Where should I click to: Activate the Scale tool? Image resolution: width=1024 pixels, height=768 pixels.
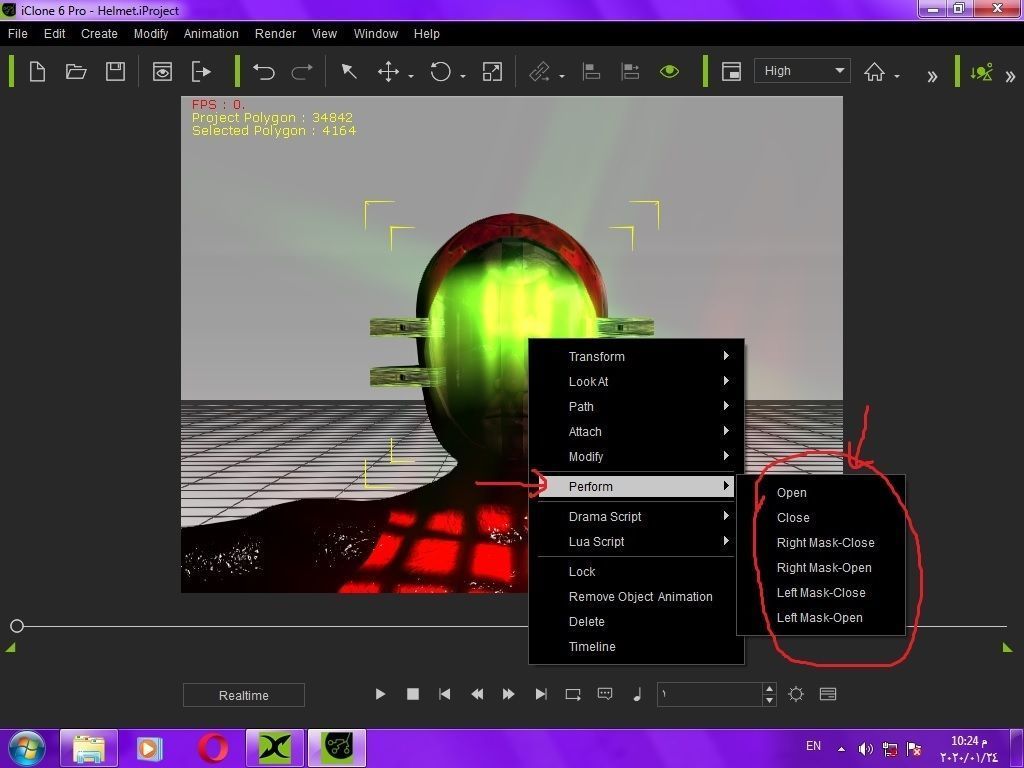tap(492, 71)
